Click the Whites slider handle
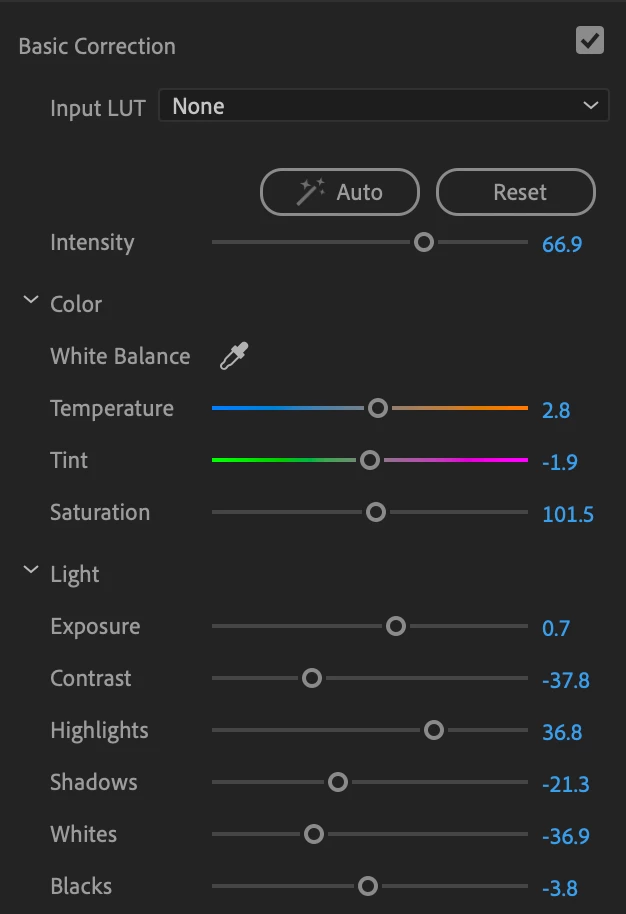This screenshot has height=914, width=626. (x=314, y=834)
